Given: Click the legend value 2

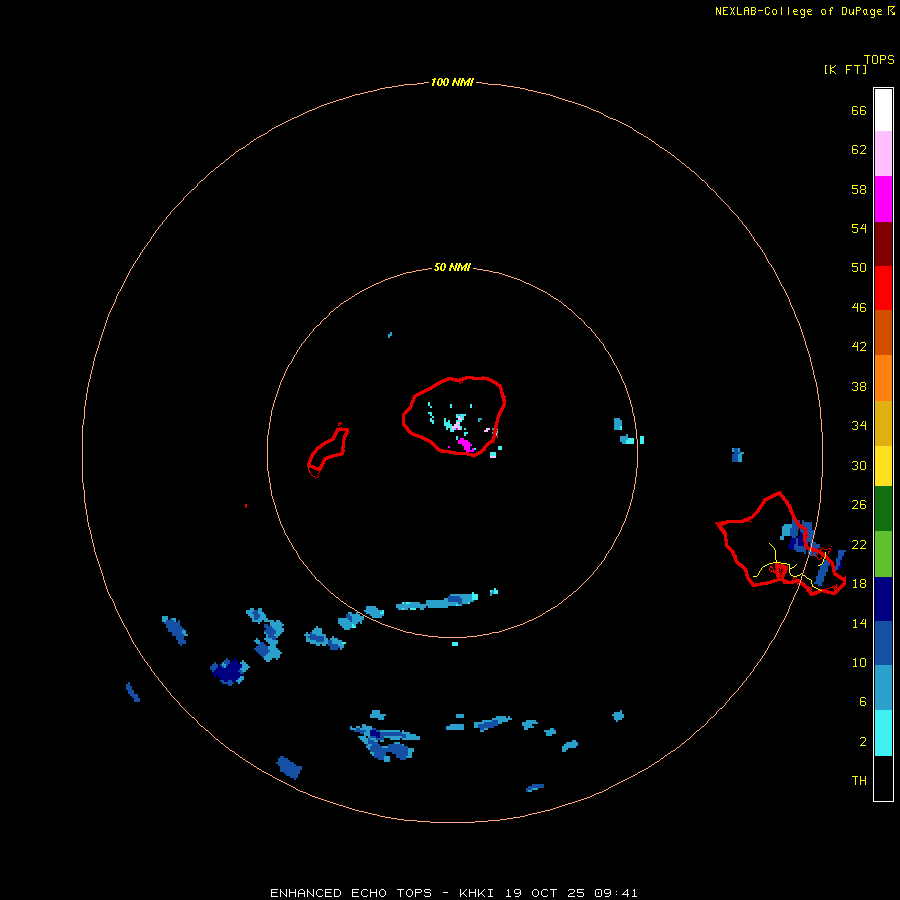Looking at the screenshot, I should [x=863, y=742].
